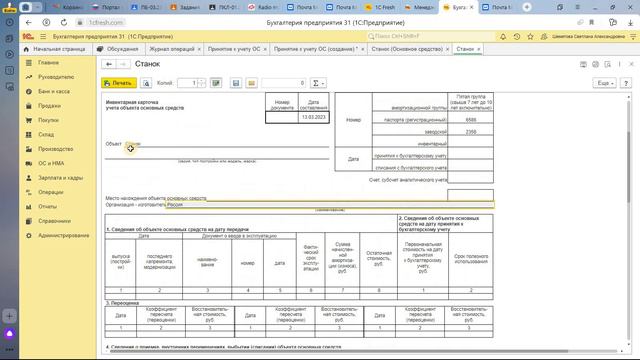Screen dimensions: 640x360
Task: Open print preview icon next to Печать
Action: click(x=146, y=83)
